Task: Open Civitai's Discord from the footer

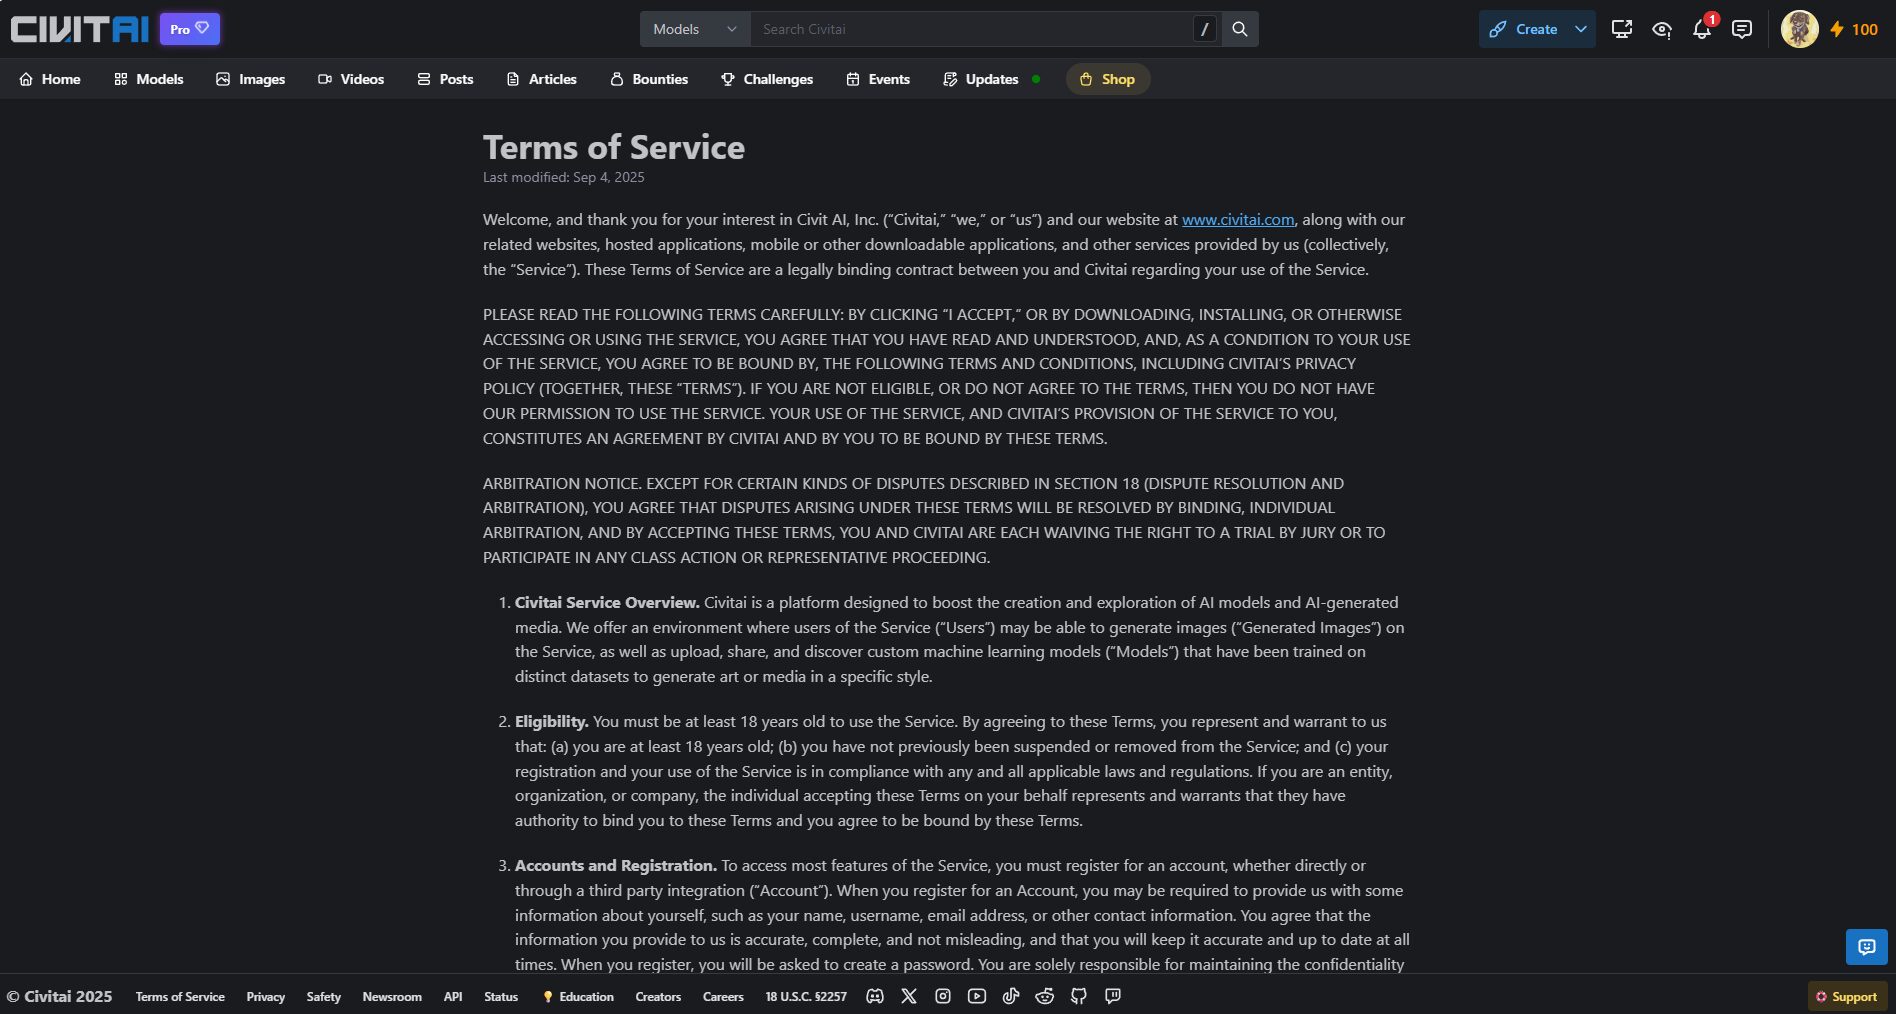Action: [x=875, y=996]
